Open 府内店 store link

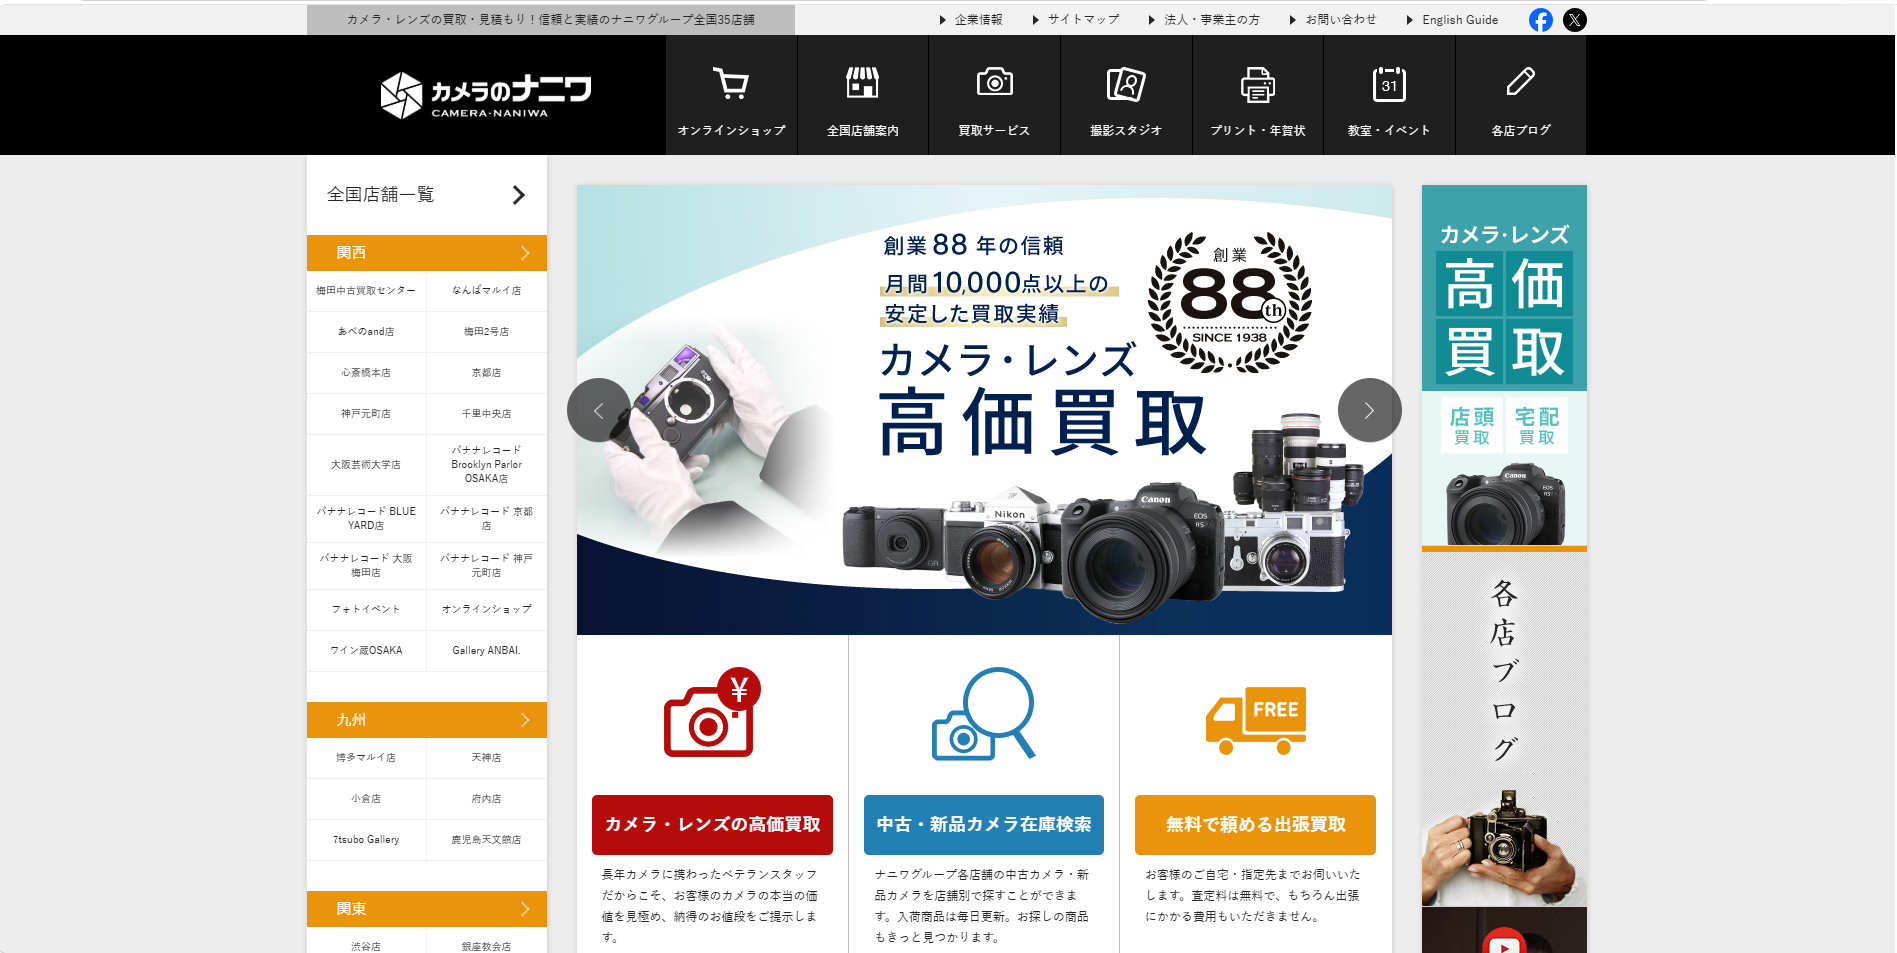click(487, 799)
